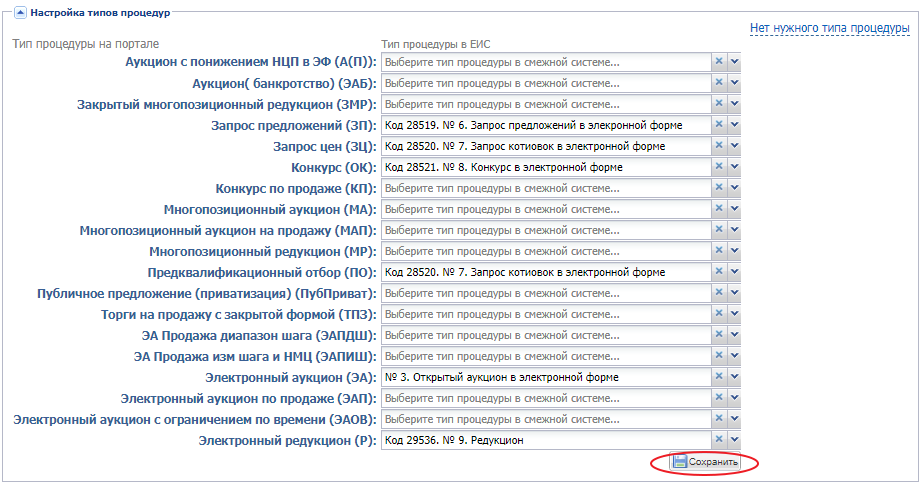The image size is (921, 484).
Task: Clear the Запрос цен (ЗЦ) selection using X
Action: (x=718, y=146)
